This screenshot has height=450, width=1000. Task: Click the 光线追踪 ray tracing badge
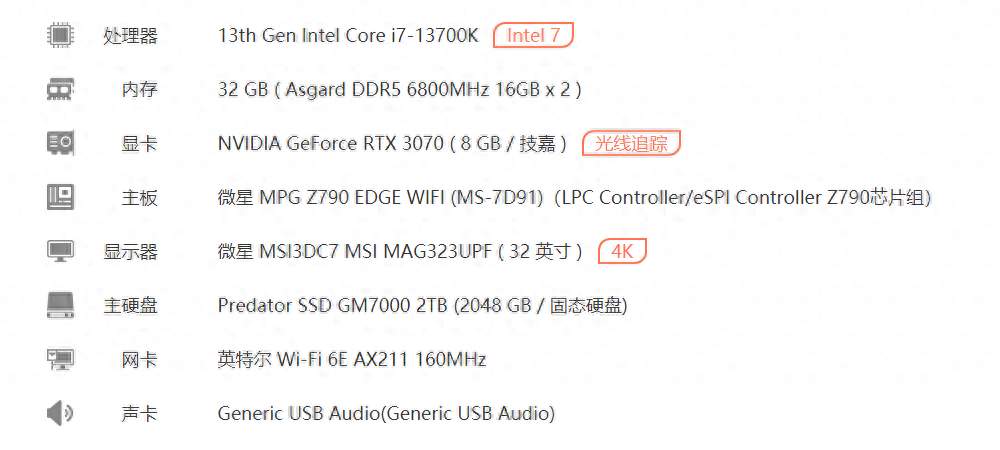point(631,143)
